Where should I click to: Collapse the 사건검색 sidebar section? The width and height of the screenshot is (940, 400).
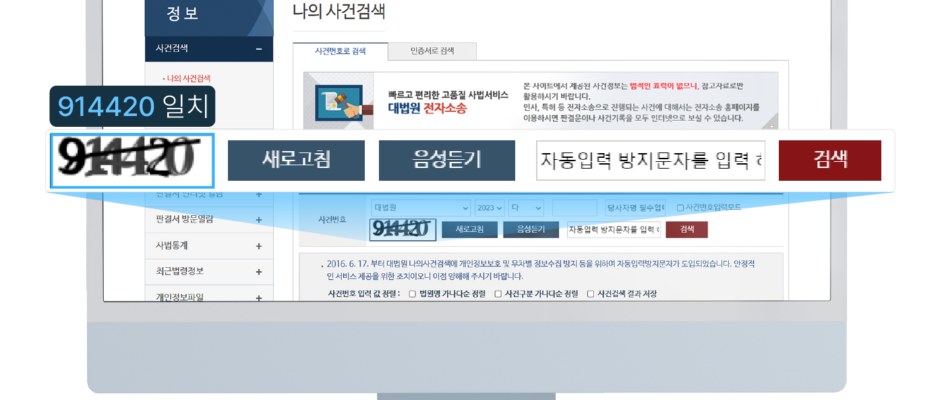pyautogui.click(x=258, y=49)
